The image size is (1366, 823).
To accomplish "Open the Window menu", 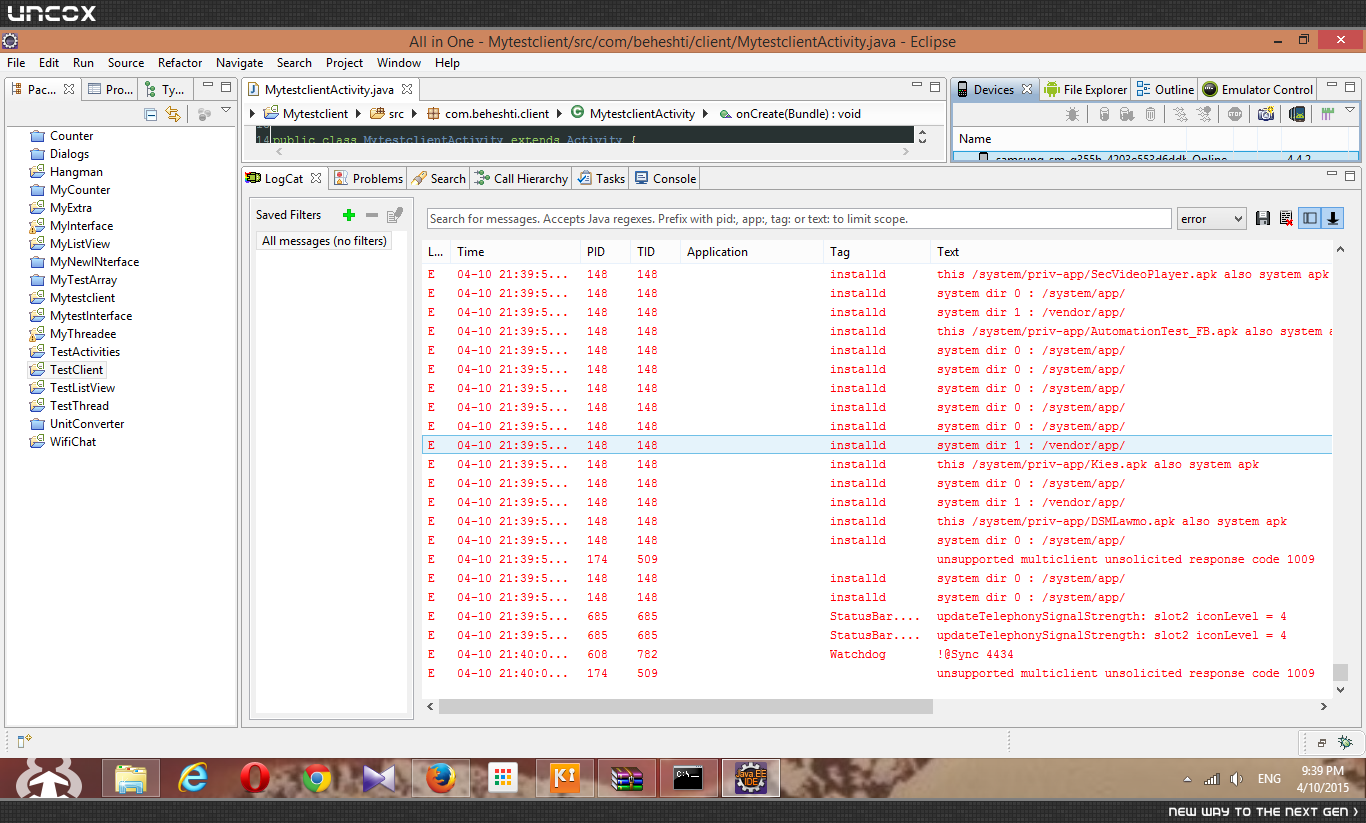I will pos(399,63).
